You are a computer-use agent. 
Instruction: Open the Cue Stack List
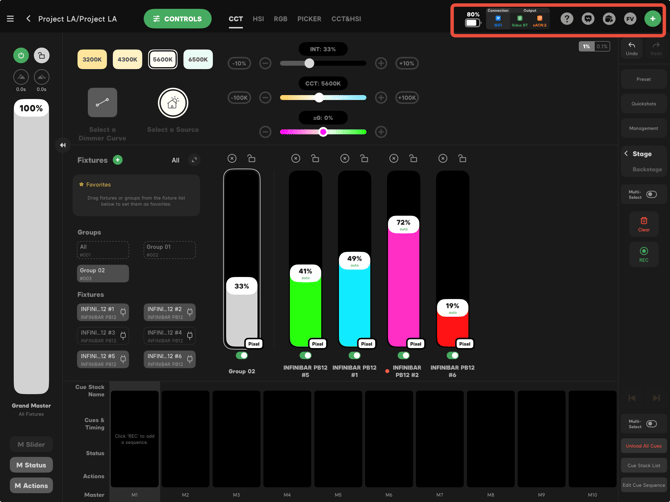(x=644, y=465)
